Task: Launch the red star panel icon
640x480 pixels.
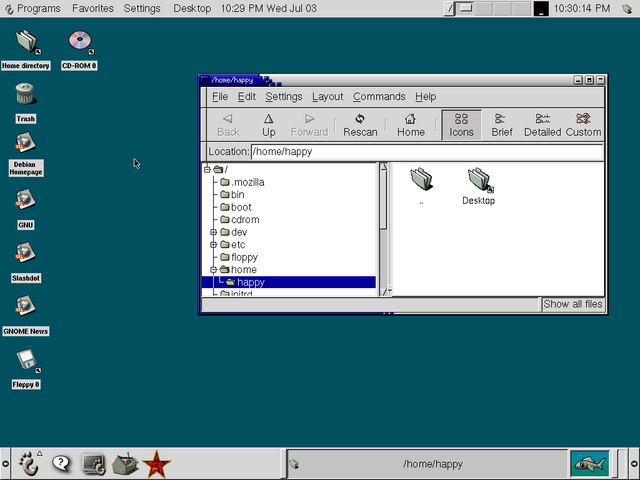Action: pyautogui.click(x=156, y=464)
